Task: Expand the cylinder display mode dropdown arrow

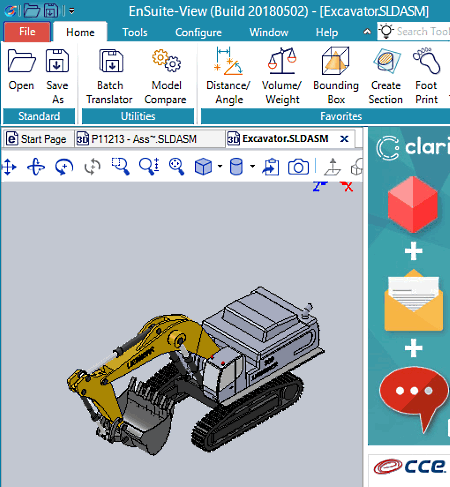Action: (252, 166)
